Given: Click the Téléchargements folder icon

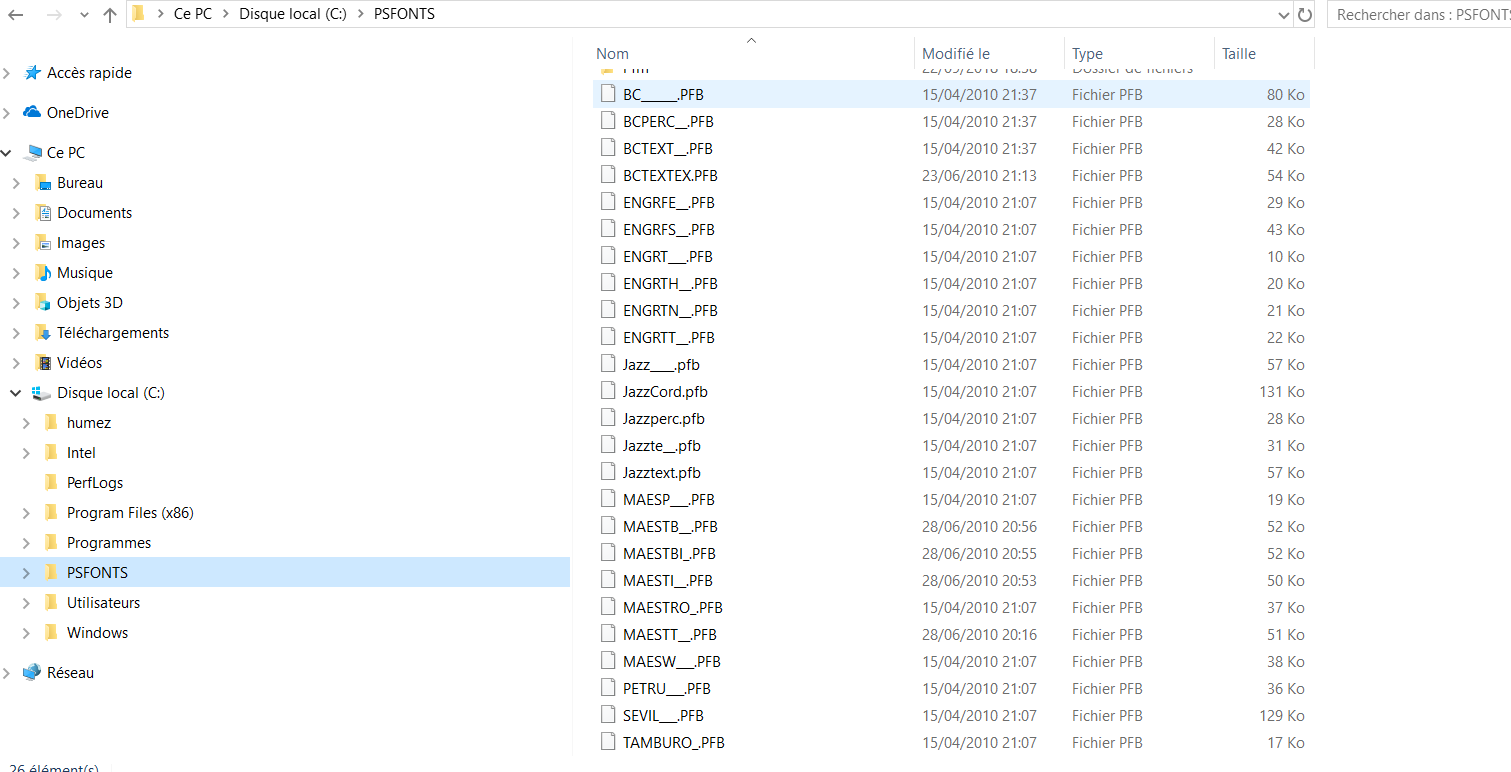Looking at the screenshot, I should pyautogui.click(x=43, y=333).
